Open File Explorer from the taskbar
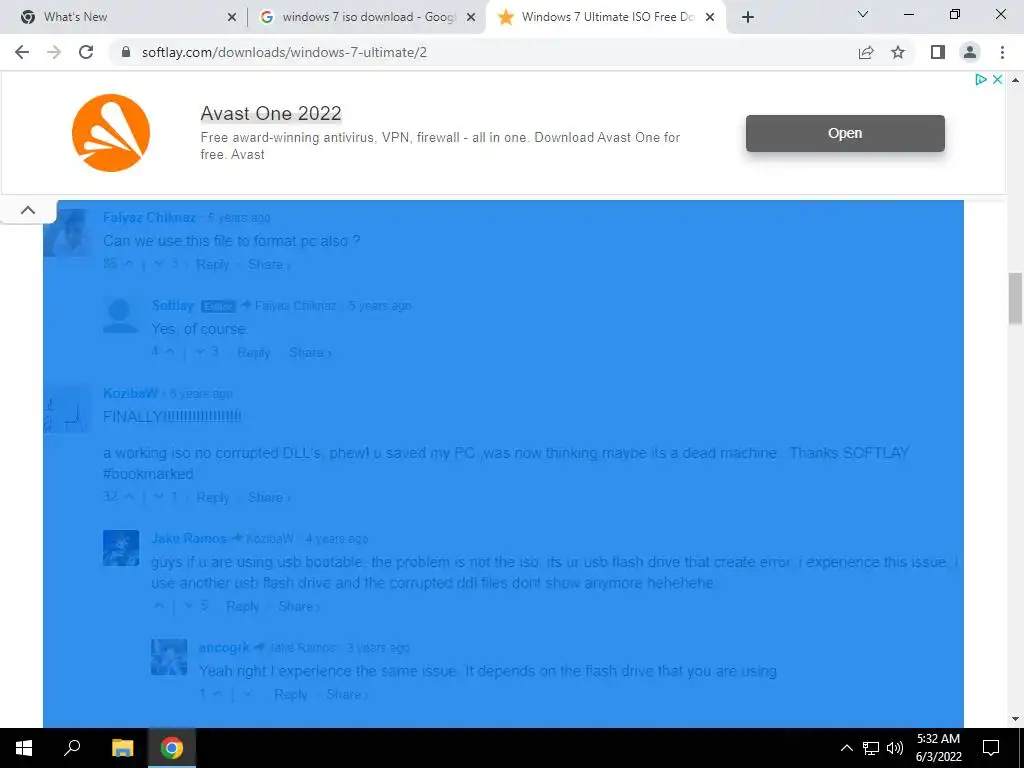The height and width of the screenshot is (768, 1024). (122, 748)
